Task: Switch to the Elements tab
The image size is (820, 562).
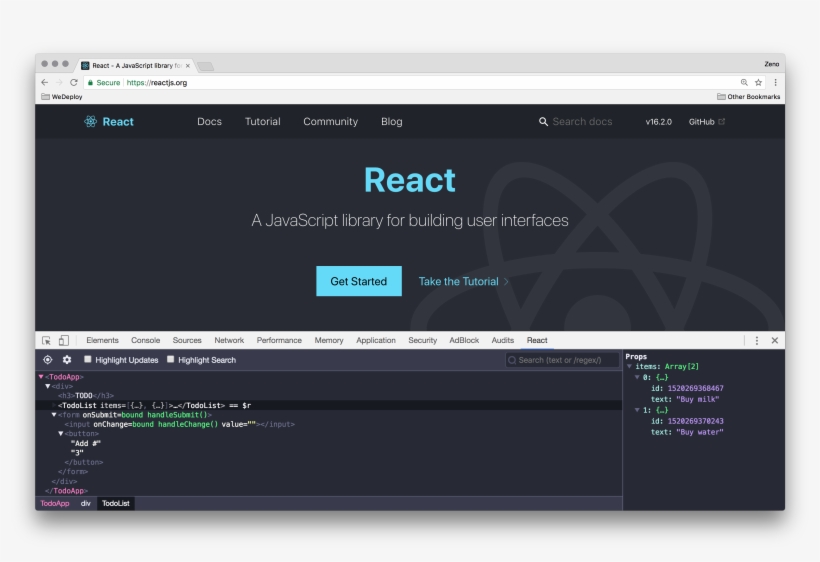Action: point(102,340)
